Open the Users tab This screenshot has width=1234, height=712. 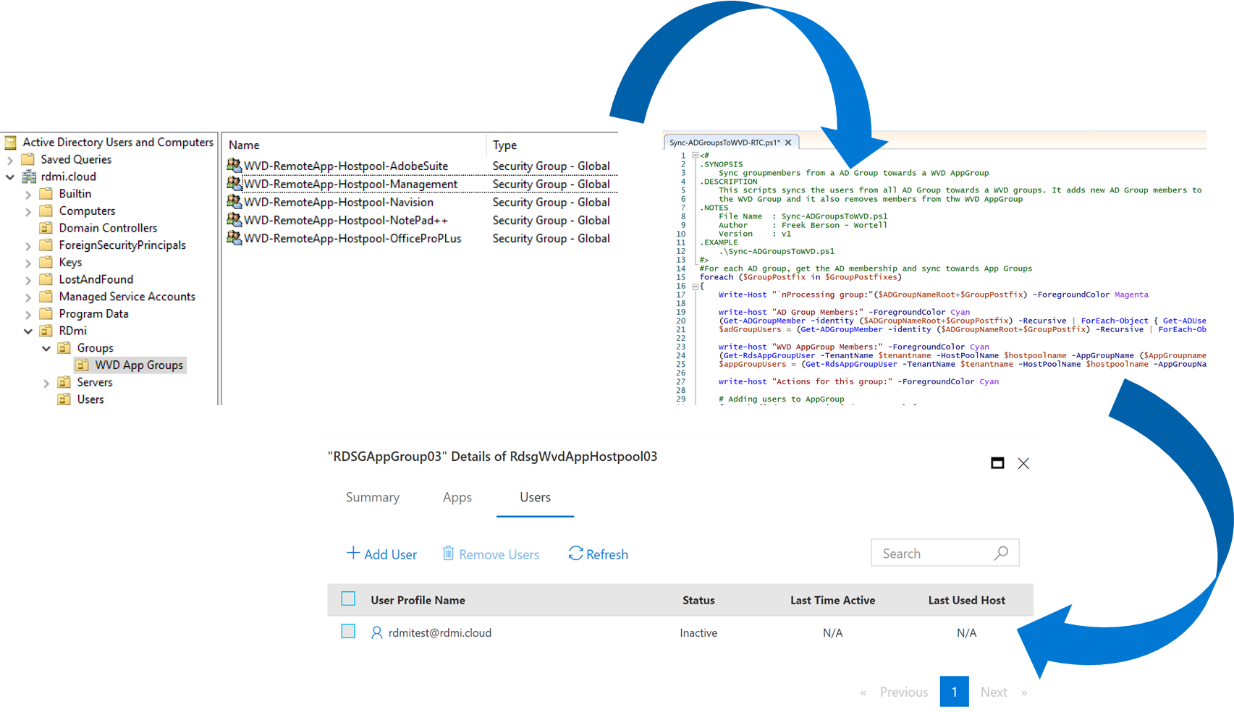coord(535,497)
